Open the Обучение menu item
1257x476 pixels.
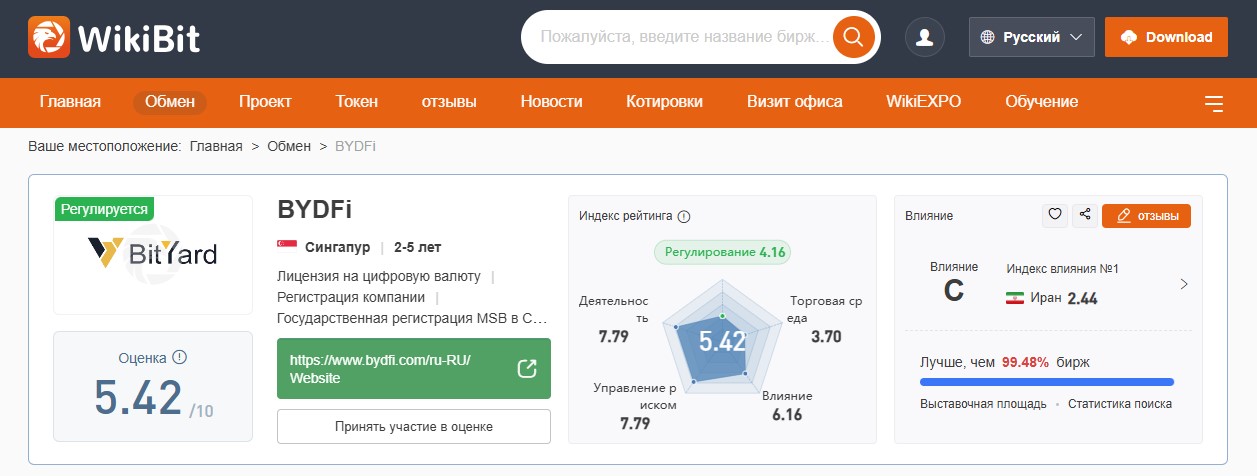pyautogui.click(x=1042, y=102)
